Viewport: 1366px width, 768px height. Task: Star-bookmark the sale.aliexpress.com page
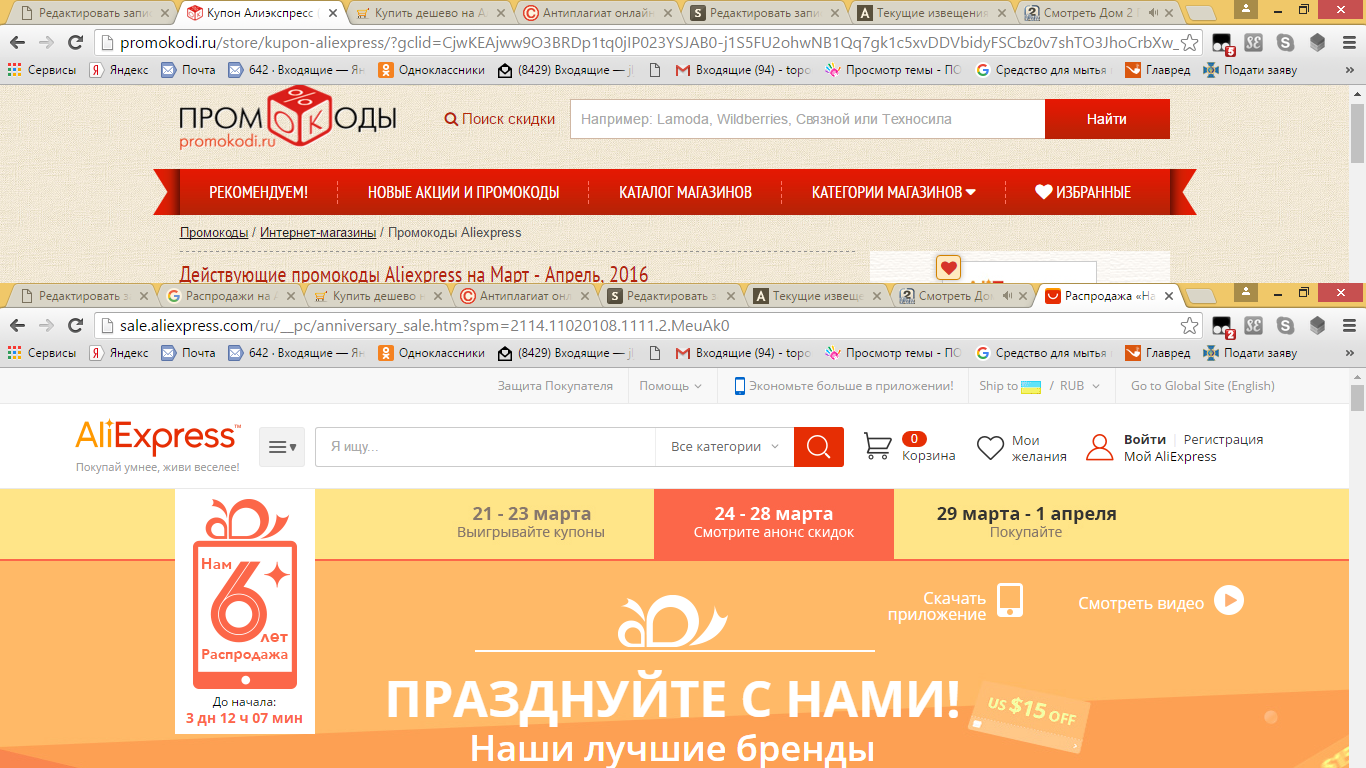[x=1189, y=326]
